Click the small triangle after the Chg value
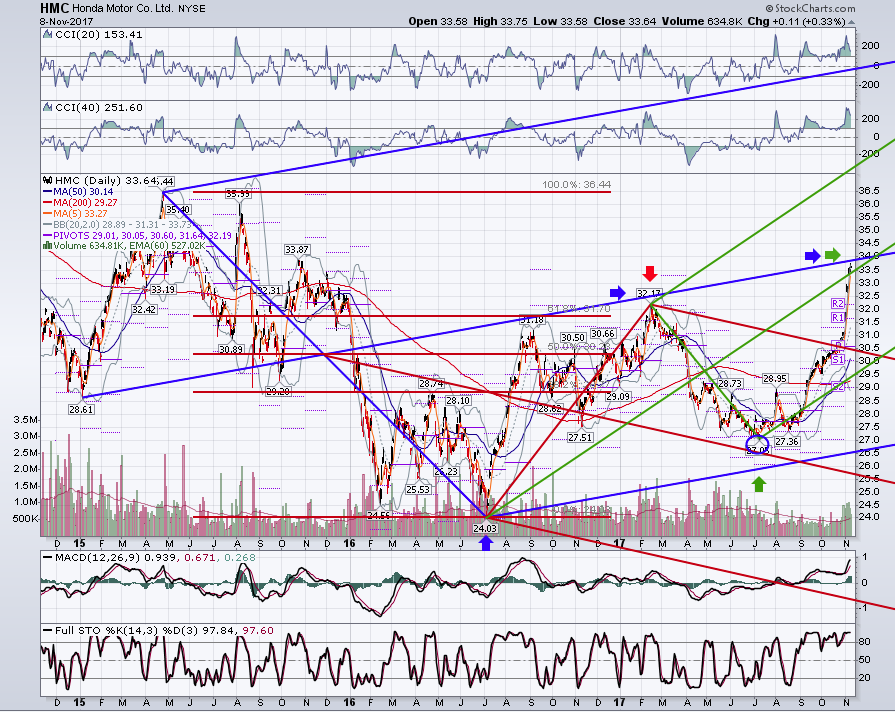The width and height of the screenshot is (895, 712). [852, 22]
